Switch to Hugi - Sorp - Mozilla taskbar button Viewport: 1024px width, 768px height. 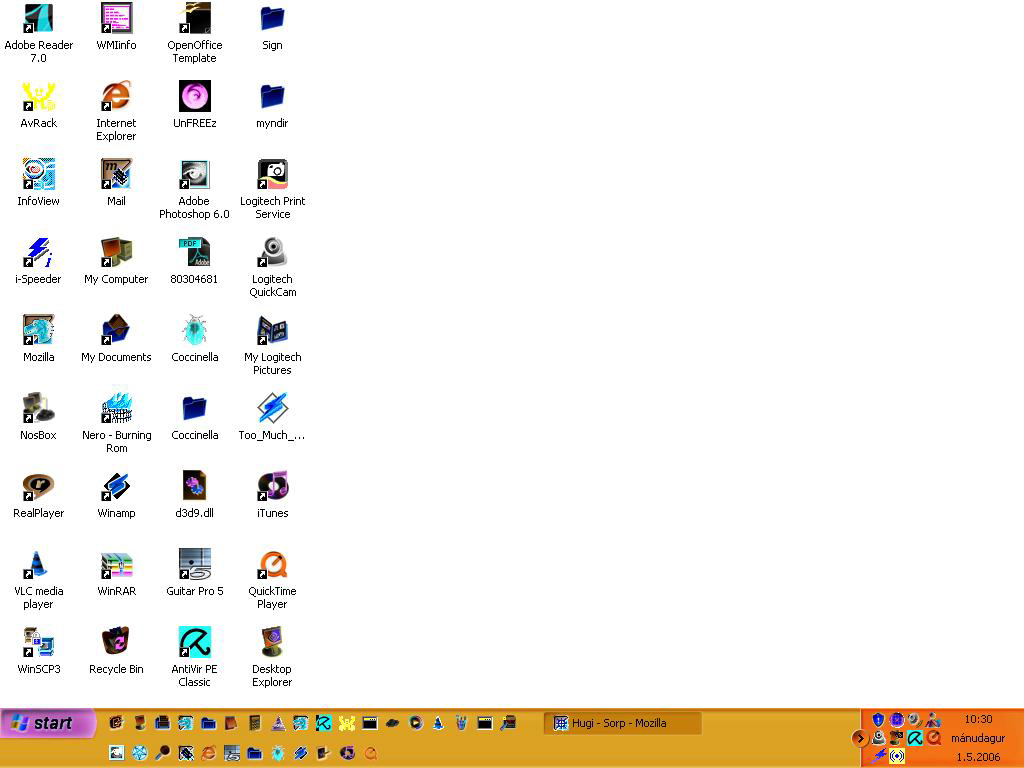622,723
